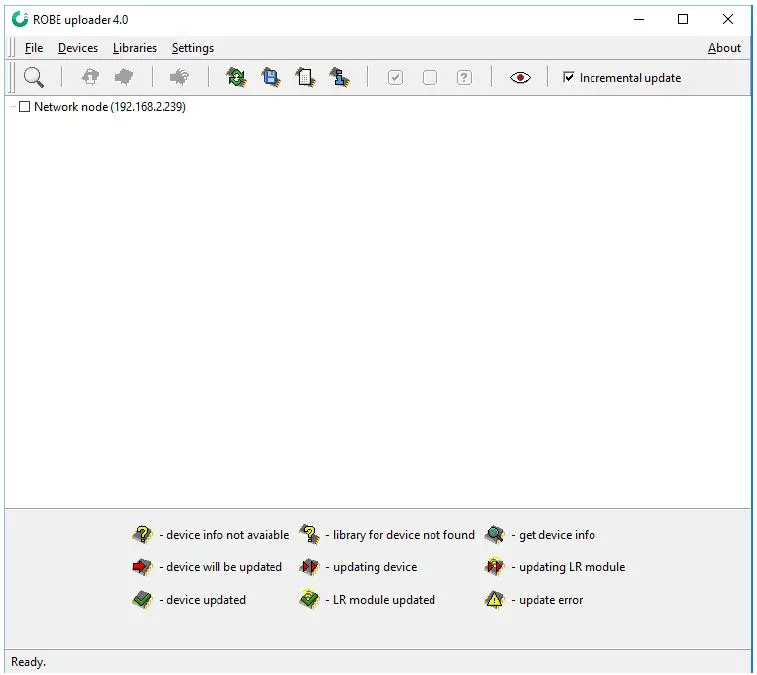The image size is (757, 675).
Task: Open the File menu
Action: pyautogui.click(x=34, y=48)
